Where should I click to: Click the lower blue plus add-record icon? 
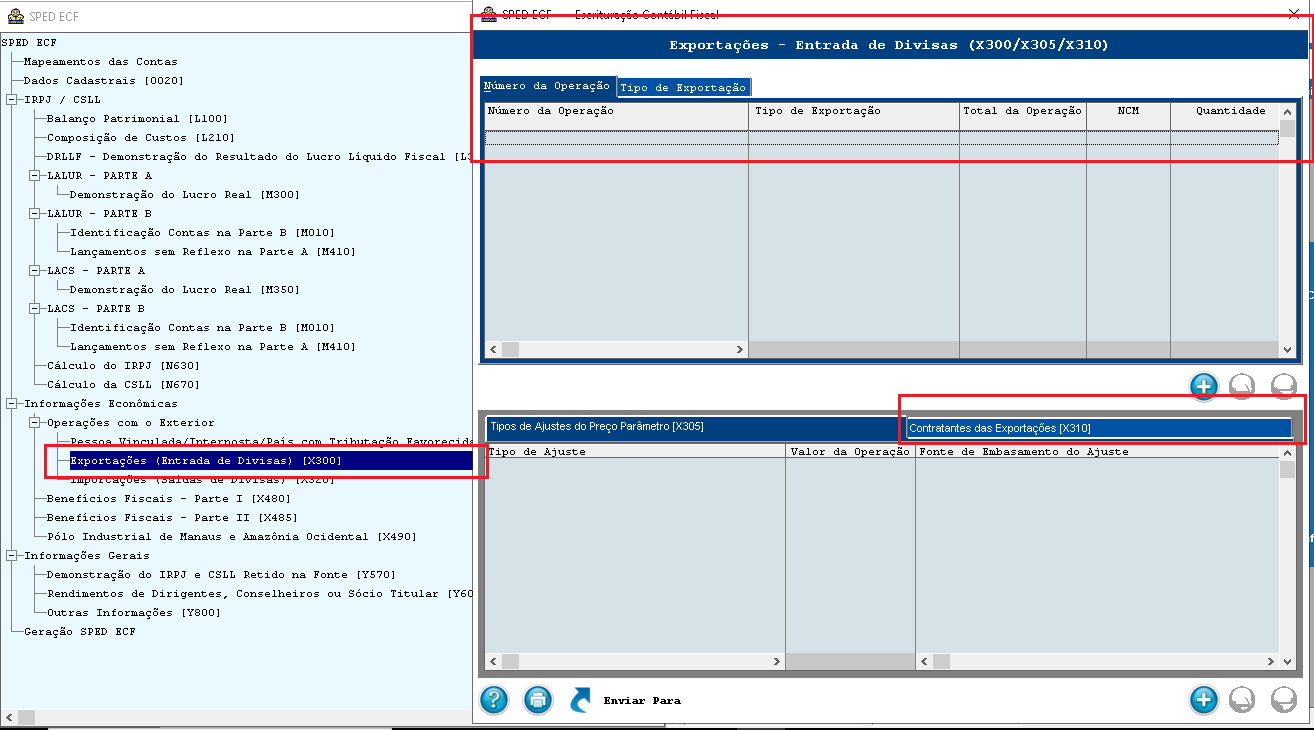pos(1204,700)
